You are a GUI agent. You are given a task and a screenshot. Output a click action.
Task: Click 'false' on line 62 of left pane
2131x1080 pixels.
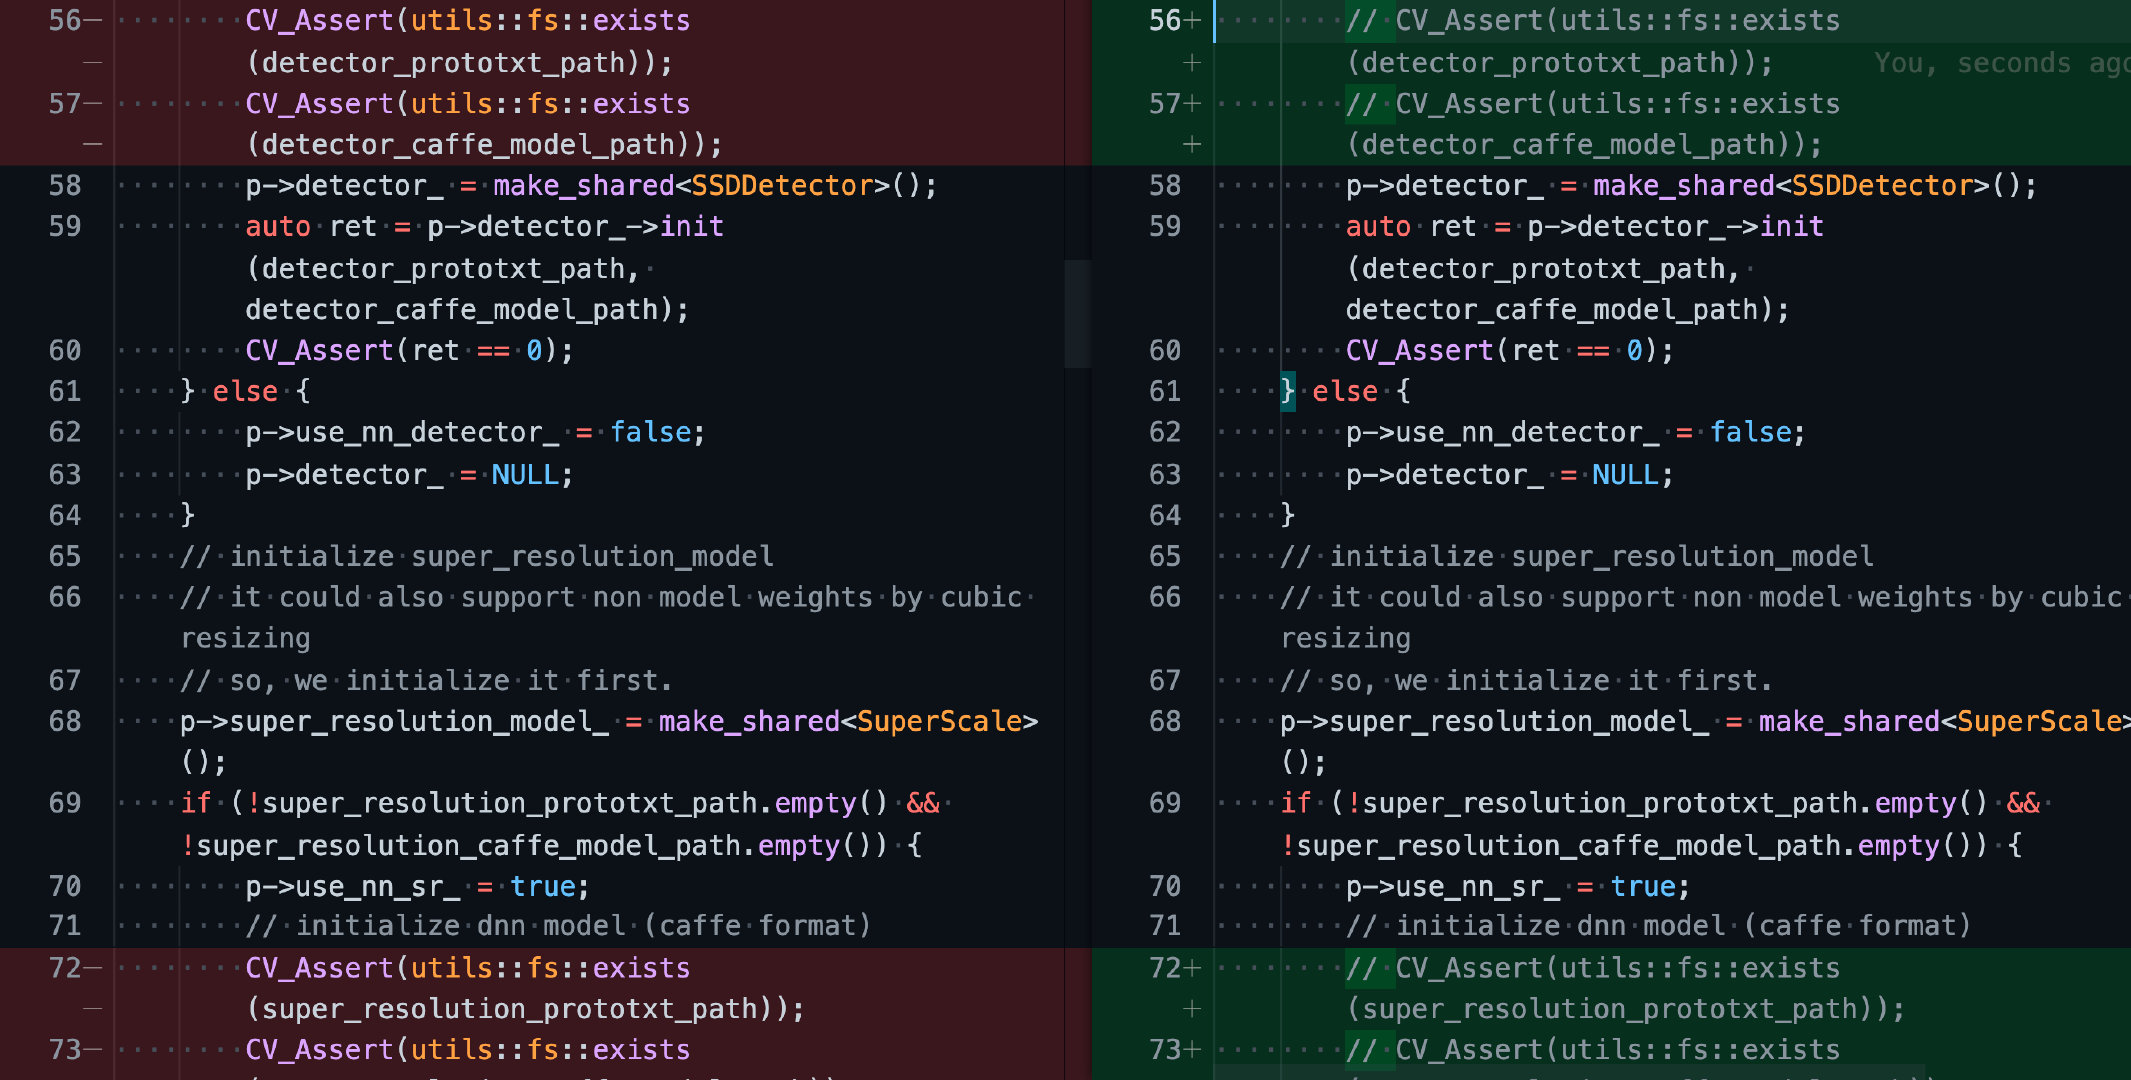click(650, 432)
